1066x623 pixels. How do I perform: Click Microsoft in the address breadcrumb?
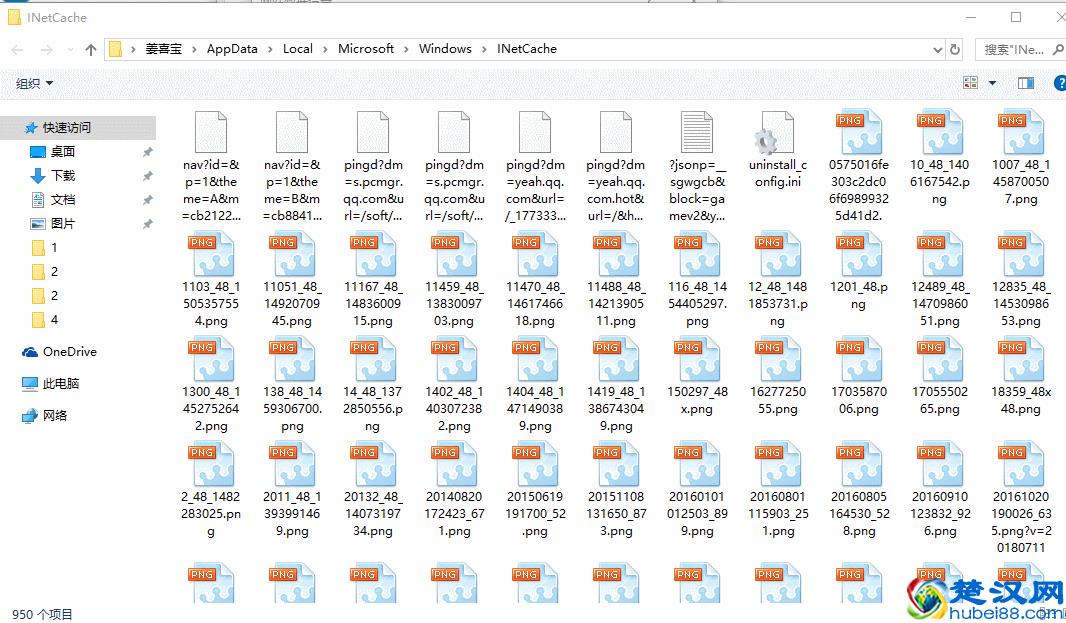point(366,49)
